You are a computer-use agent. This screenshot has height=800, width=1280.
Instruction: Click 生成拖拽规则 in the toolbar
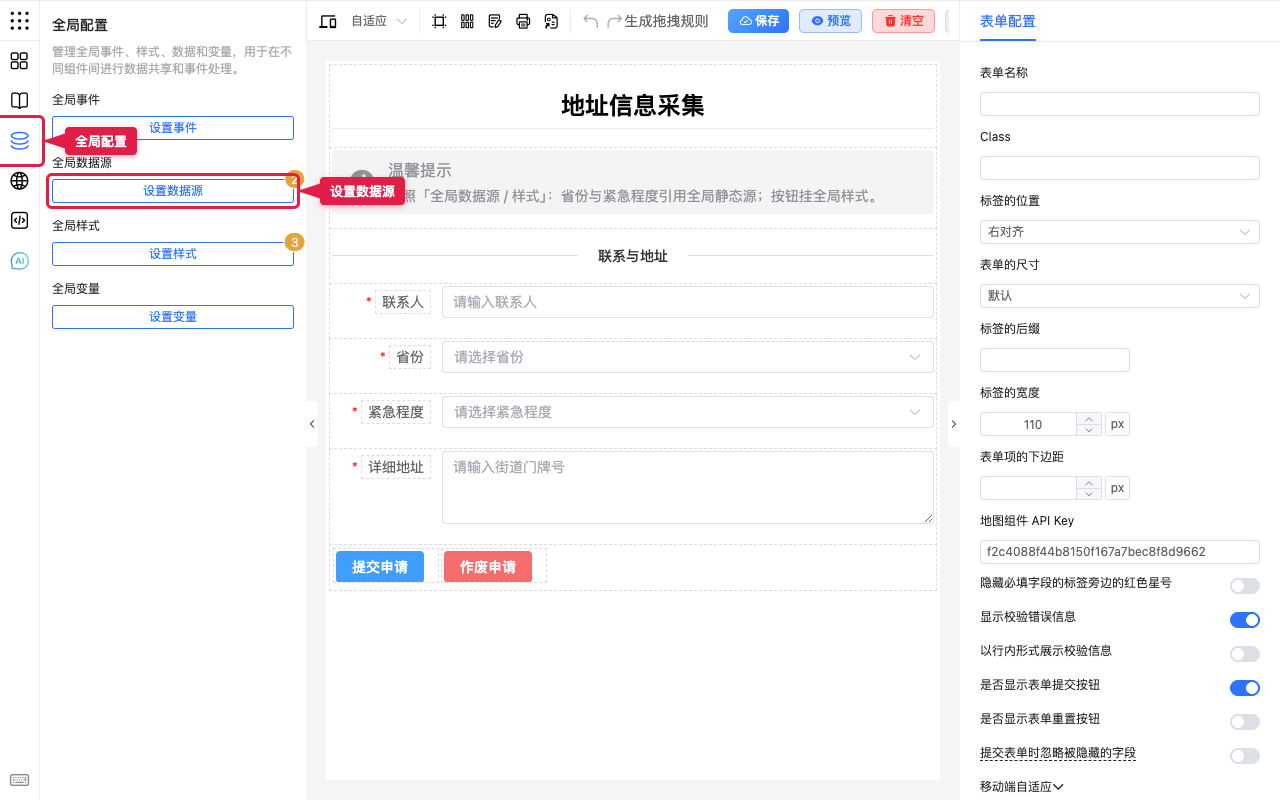pyautogui.click(x=667, y=21)
